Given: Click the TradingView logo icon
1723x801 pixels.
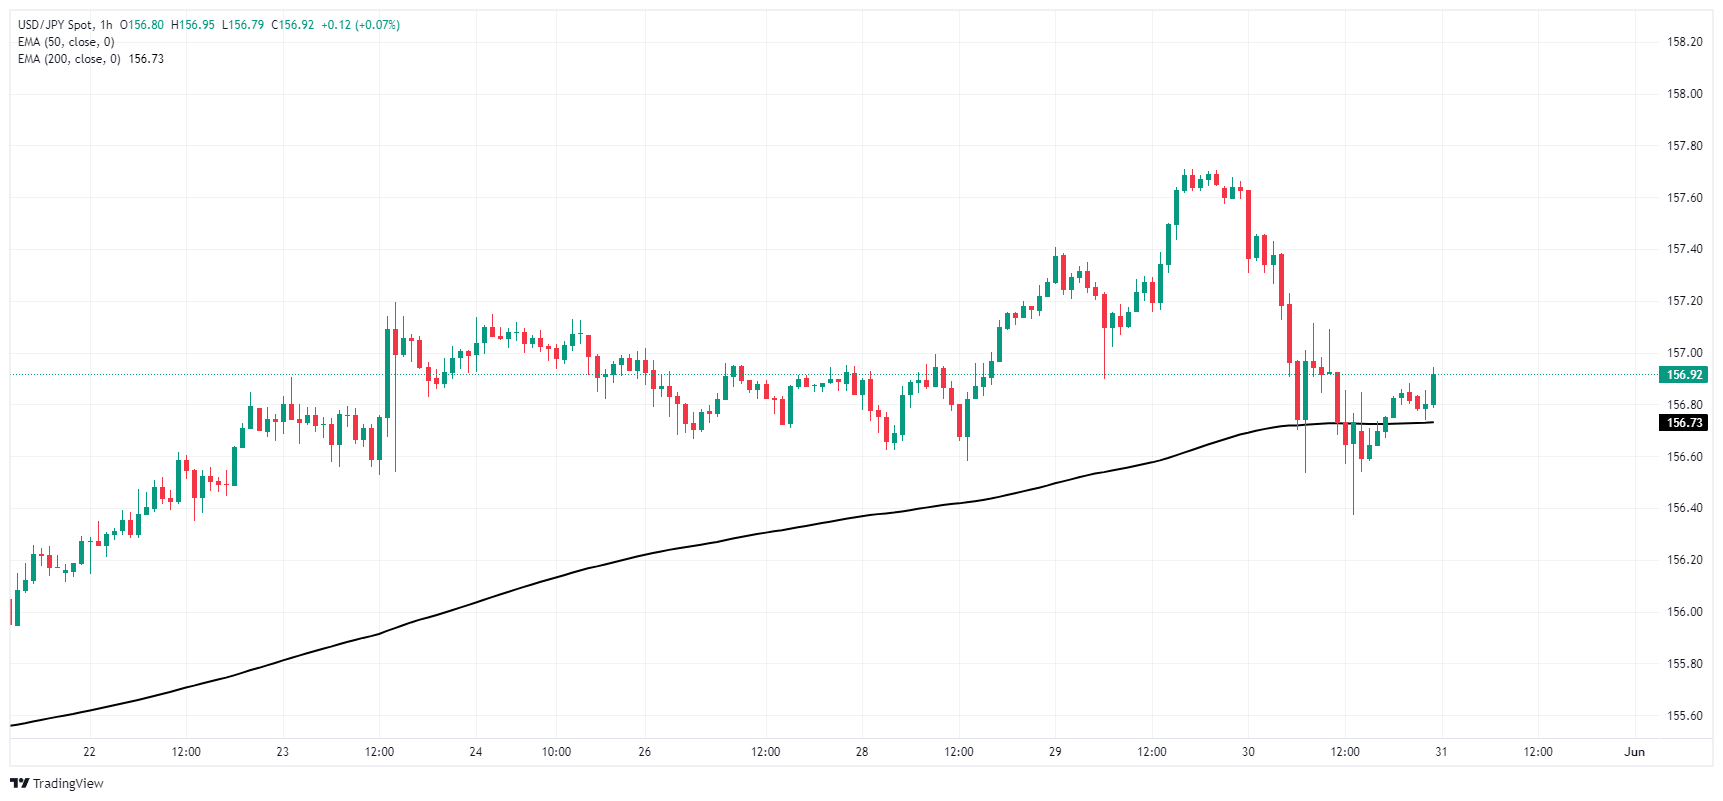Looking at the screenshot, I should (19, 783).
